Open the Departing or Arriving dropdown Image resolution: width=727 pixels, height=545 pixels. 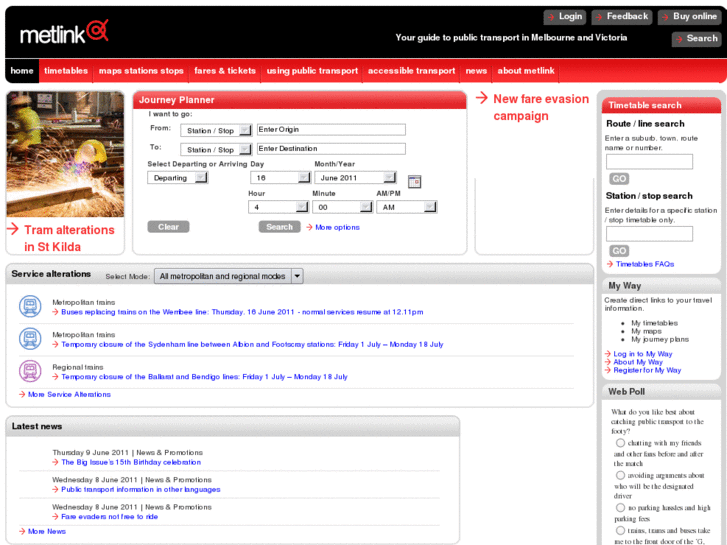[178, 178]
